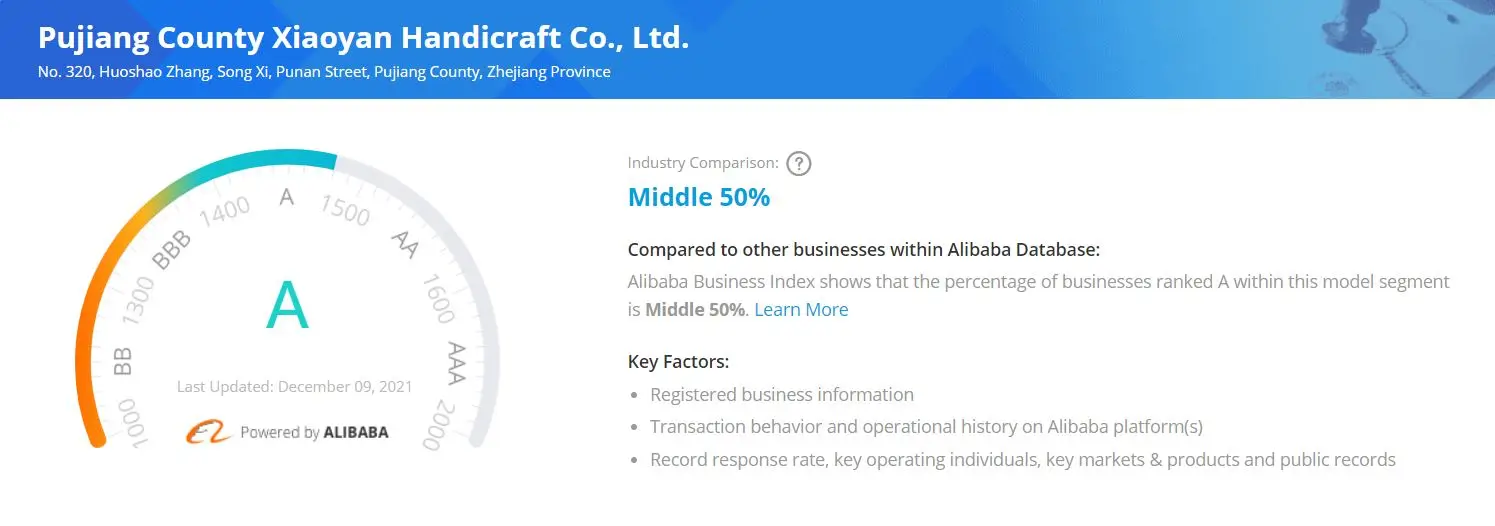Click the Last Updated December 09, 2021 text
Image resolution: width=1495 pixels, height=526 pixels.
click(294, 387)
